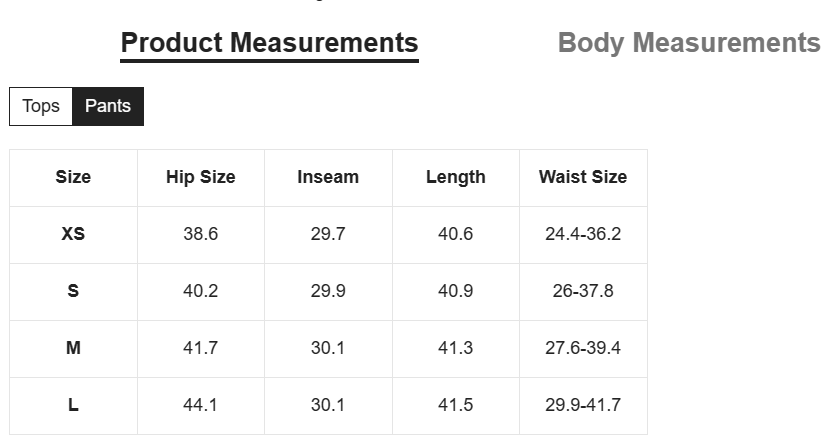835x437 pixels.
Task: Click the S inseam value 29.9
Action: (x=328, y=291)
